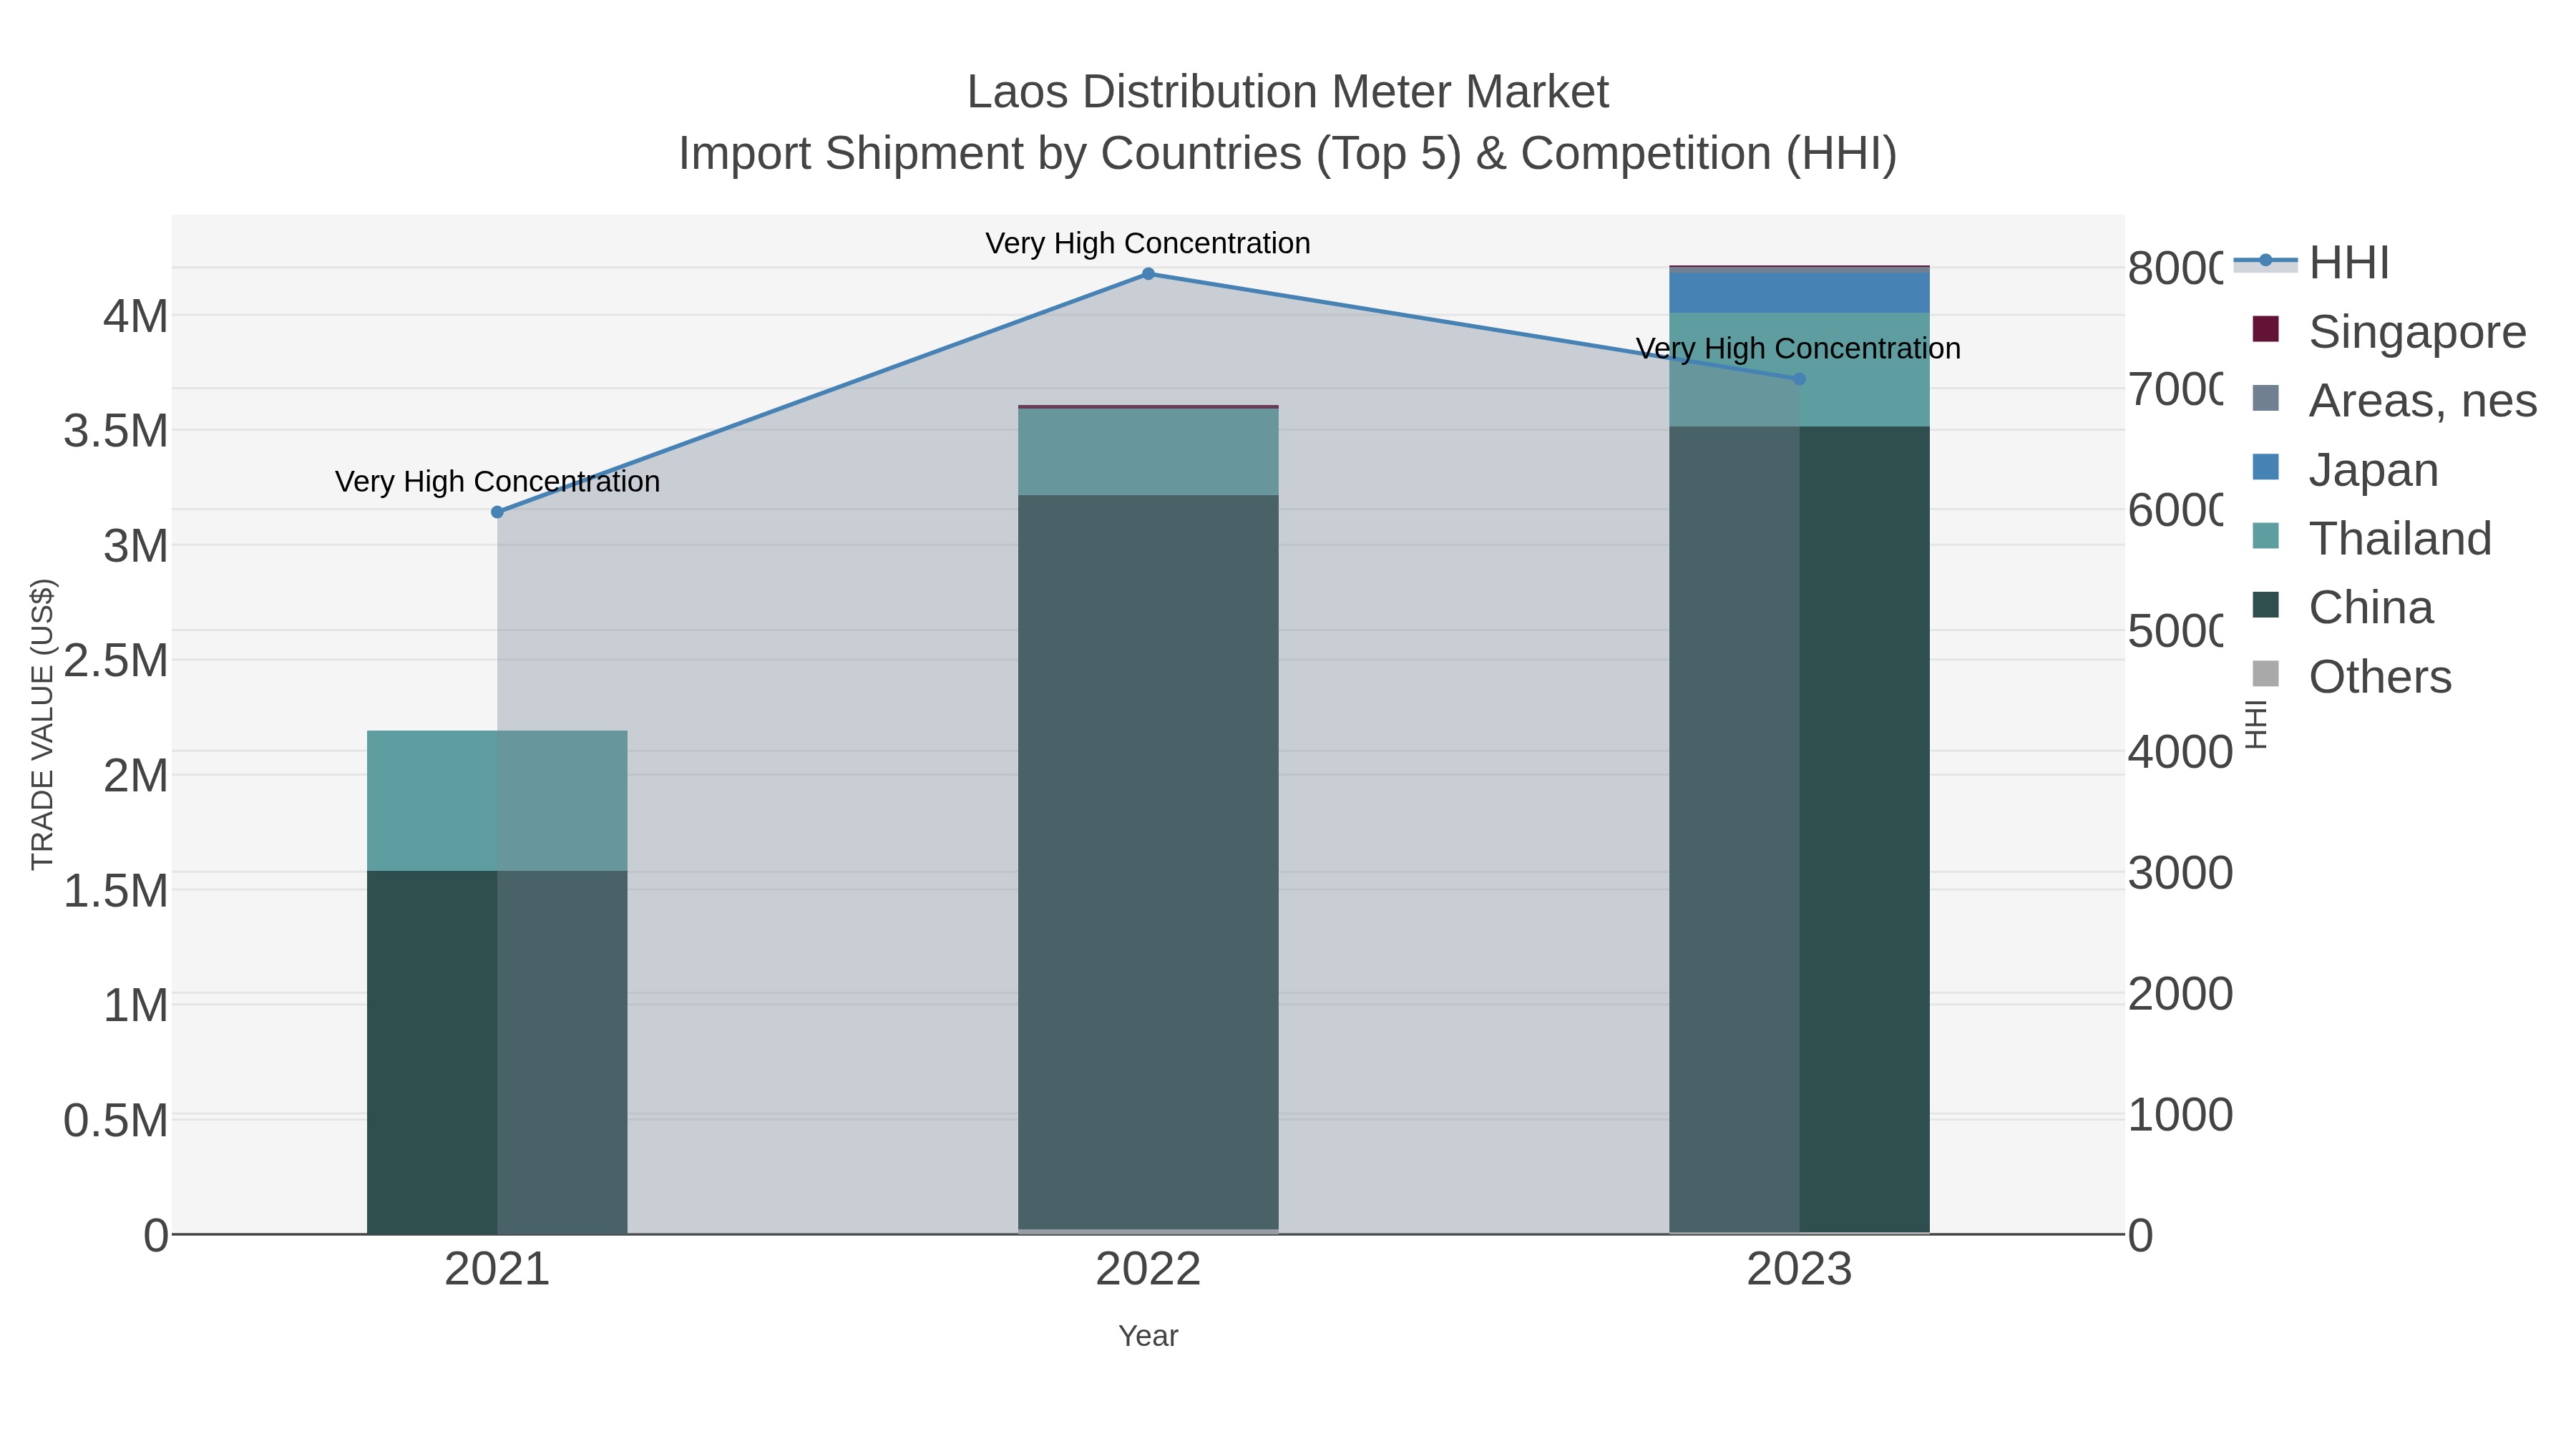Click the 2023 China bar segment
2576x1449 pixels.
point(1799,829)
